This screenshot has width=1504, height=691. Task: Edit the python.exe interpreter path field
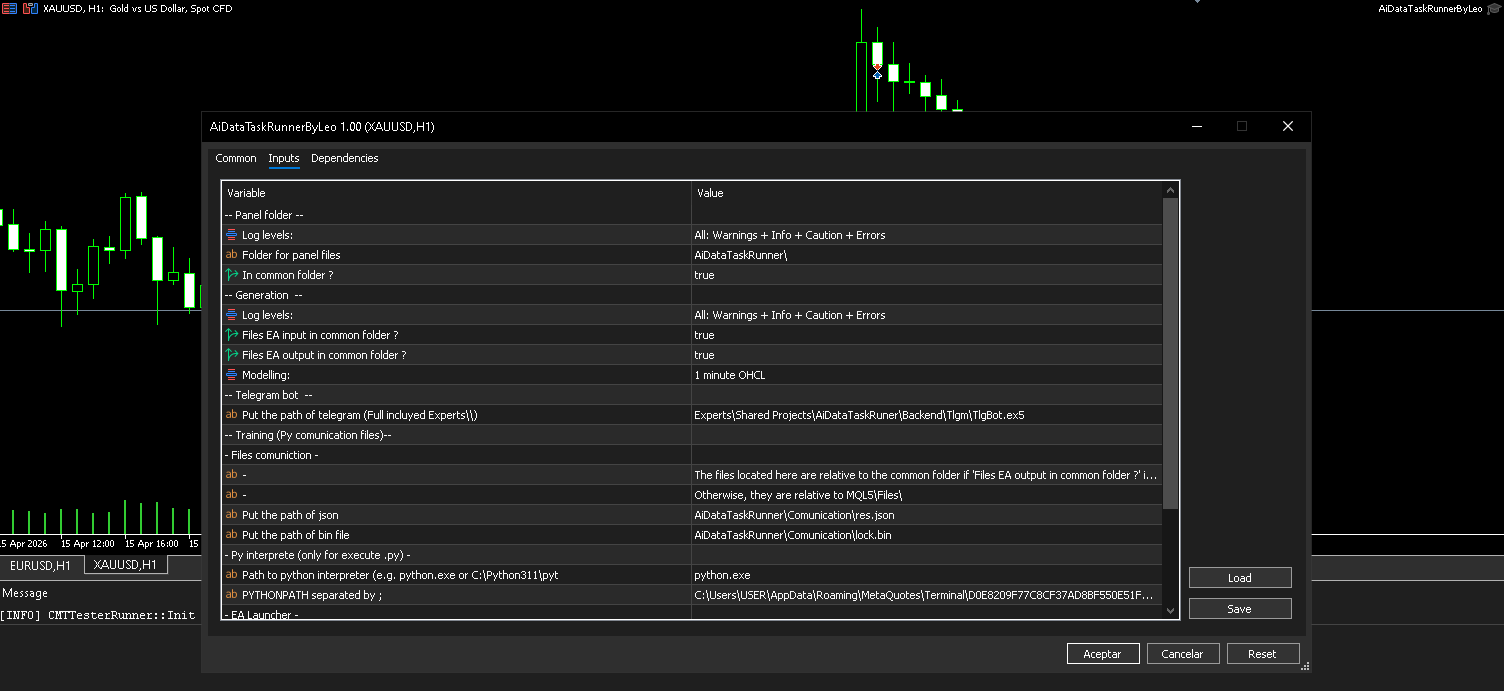pos(925,575)
